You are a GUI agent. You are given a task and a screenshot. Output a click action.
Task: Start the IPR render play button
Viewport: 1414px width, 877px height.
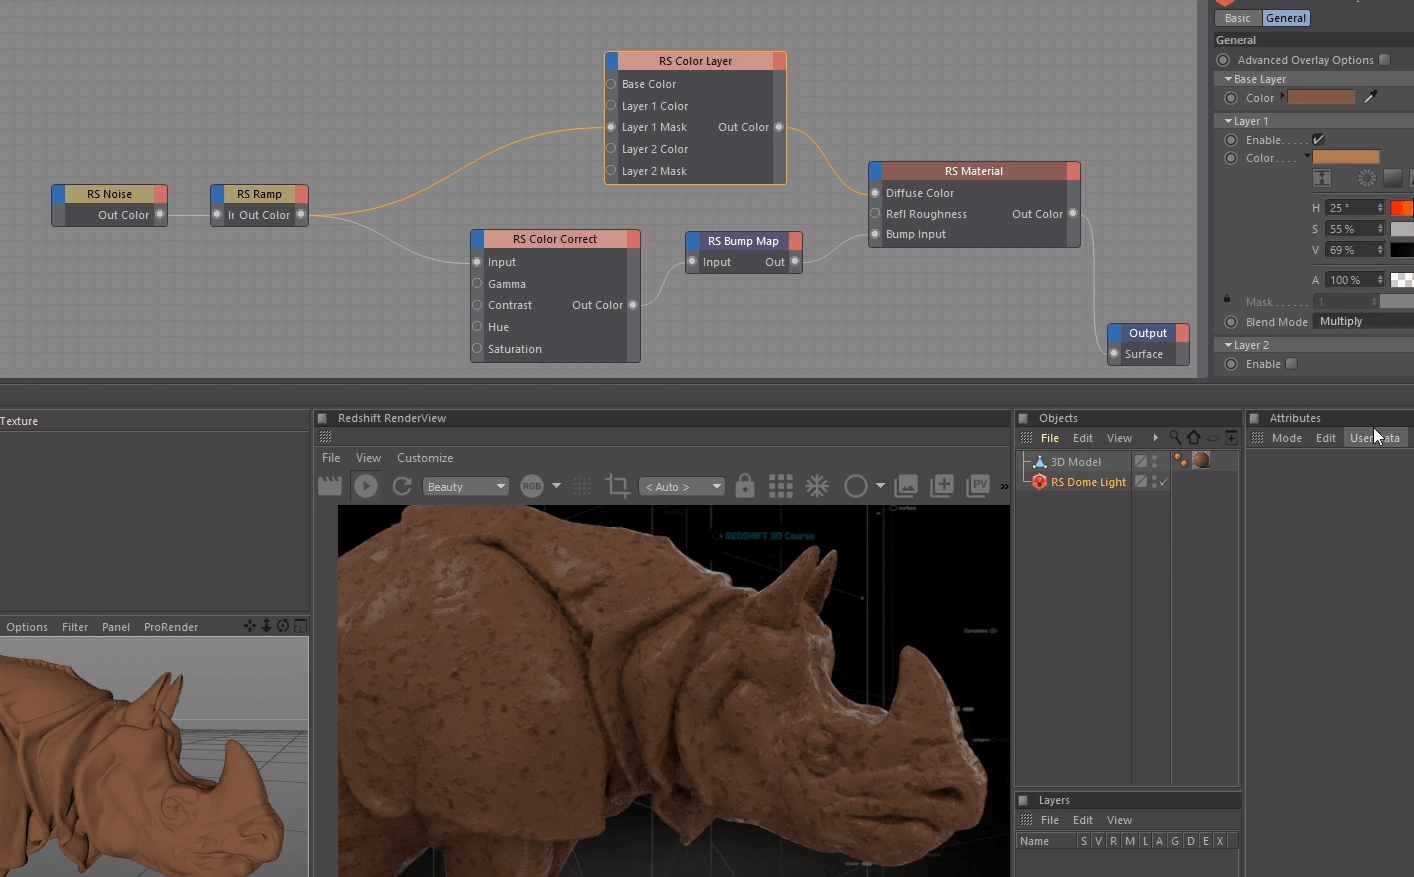click(366, 486)
